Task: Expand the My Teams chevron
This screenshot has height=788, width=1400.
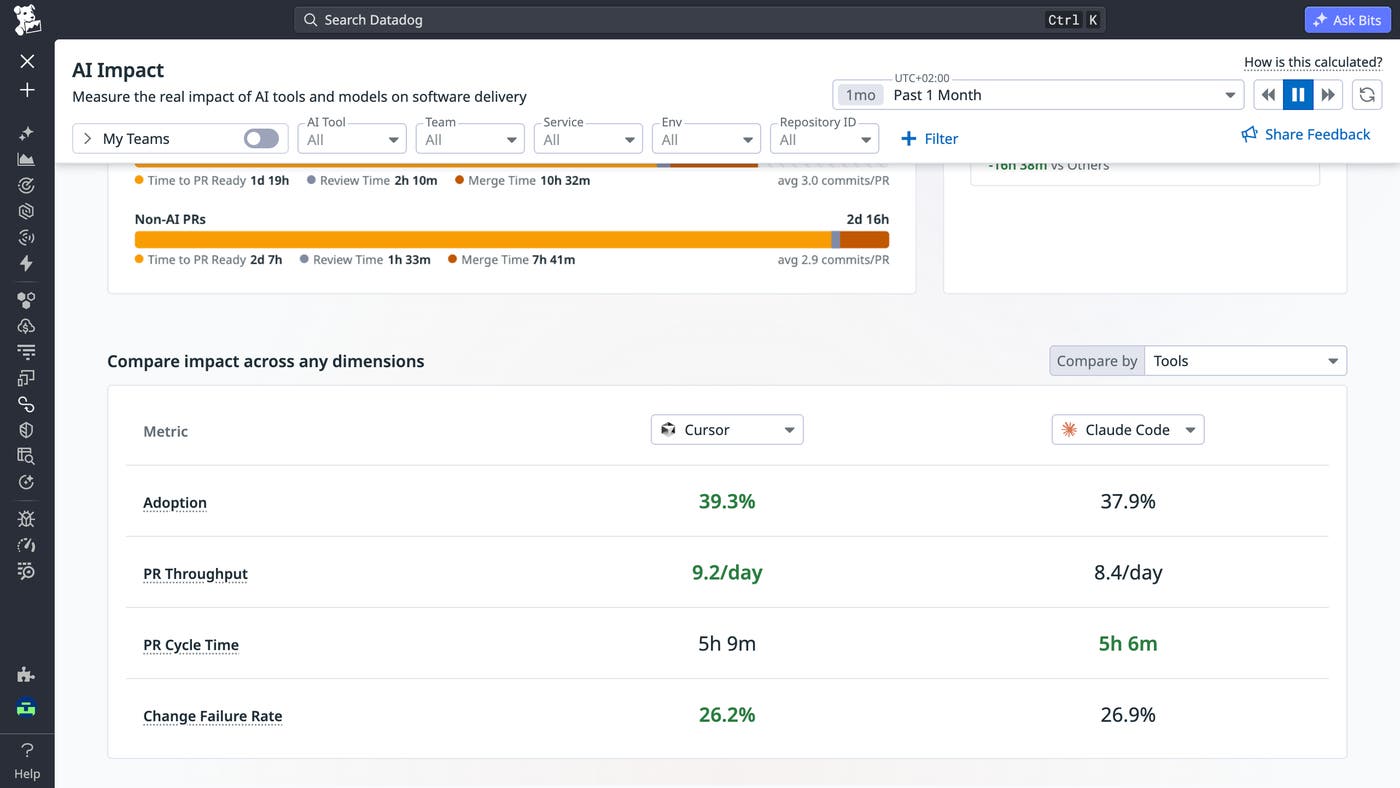Action: (87, 139)
